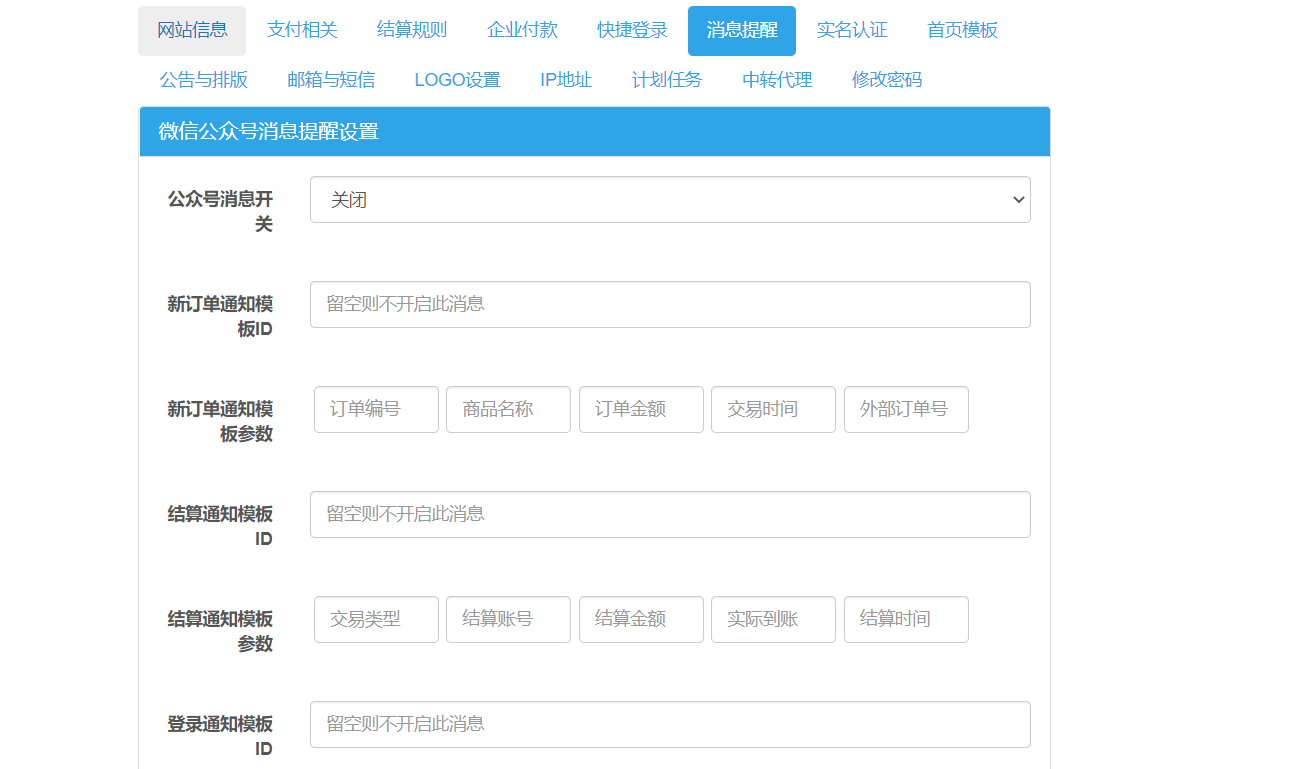The image size is (1307, 769).
Task: Click the 登录通知模板ID input field
Action: pos(670,724)
